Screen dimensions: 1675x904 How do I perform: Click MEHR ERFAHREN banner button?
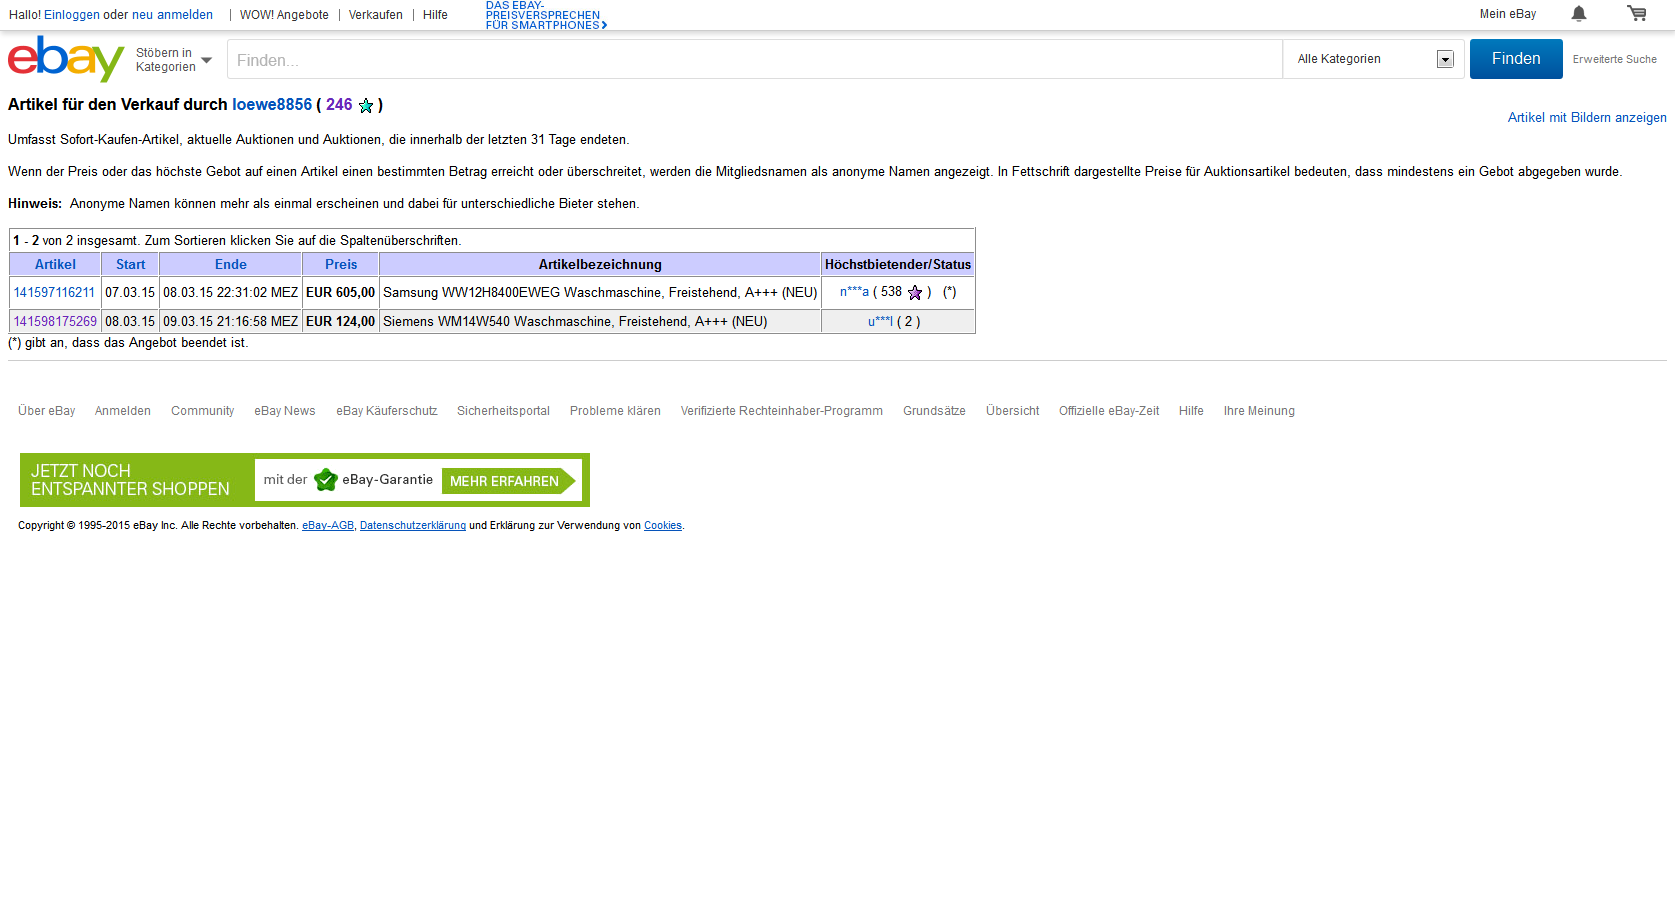coord(508,481)
